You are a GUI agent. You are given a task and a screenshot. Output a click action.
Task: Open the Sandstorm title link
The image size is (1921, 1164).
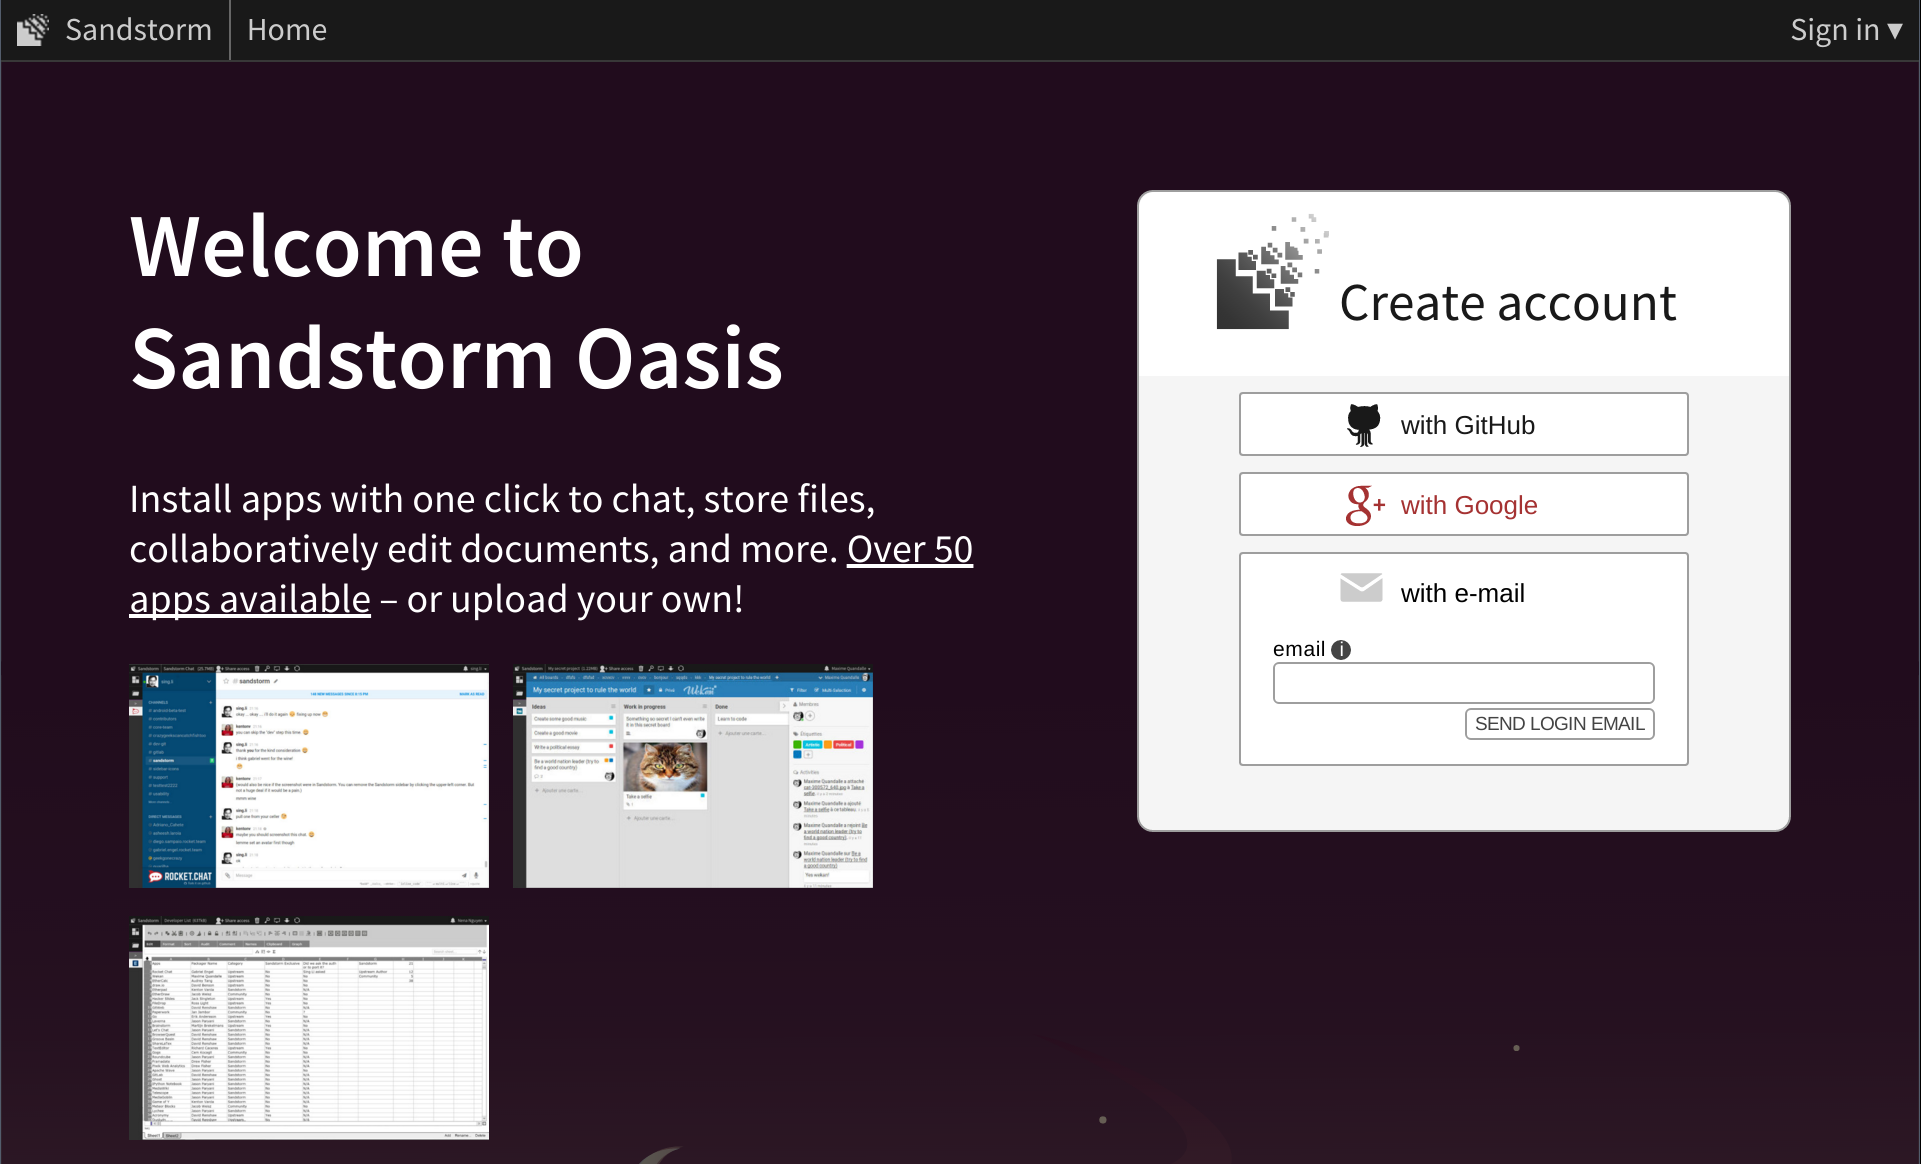click(x=138, y=30)
